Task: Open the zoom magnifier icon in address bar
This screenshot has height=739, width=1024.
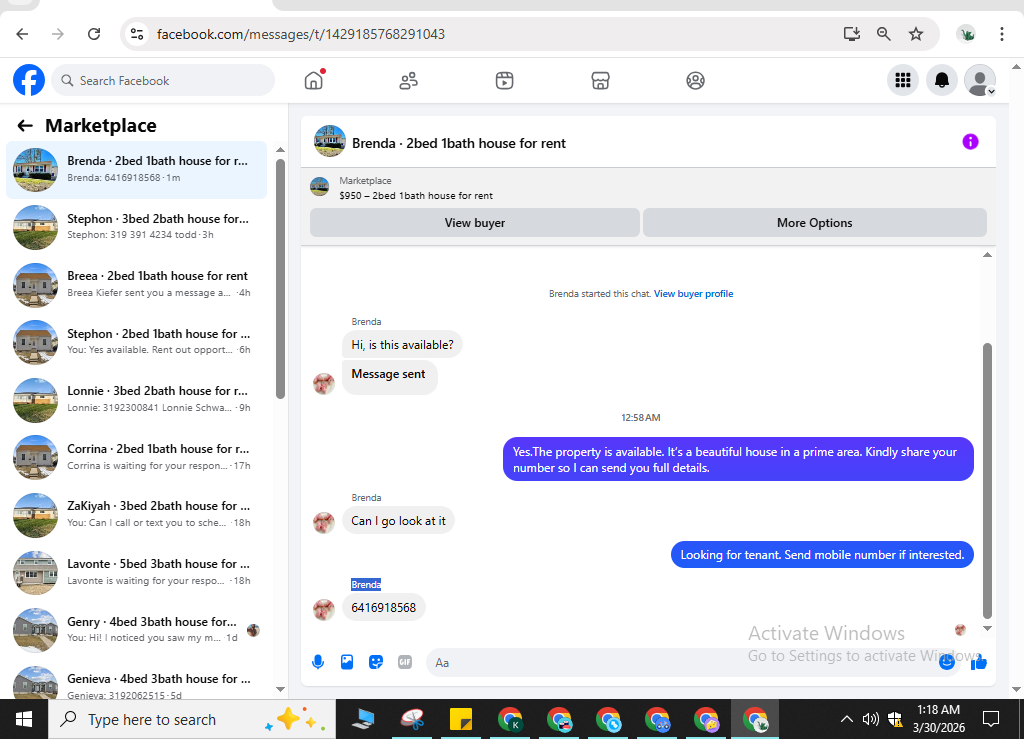Action: tap(884, 34)
